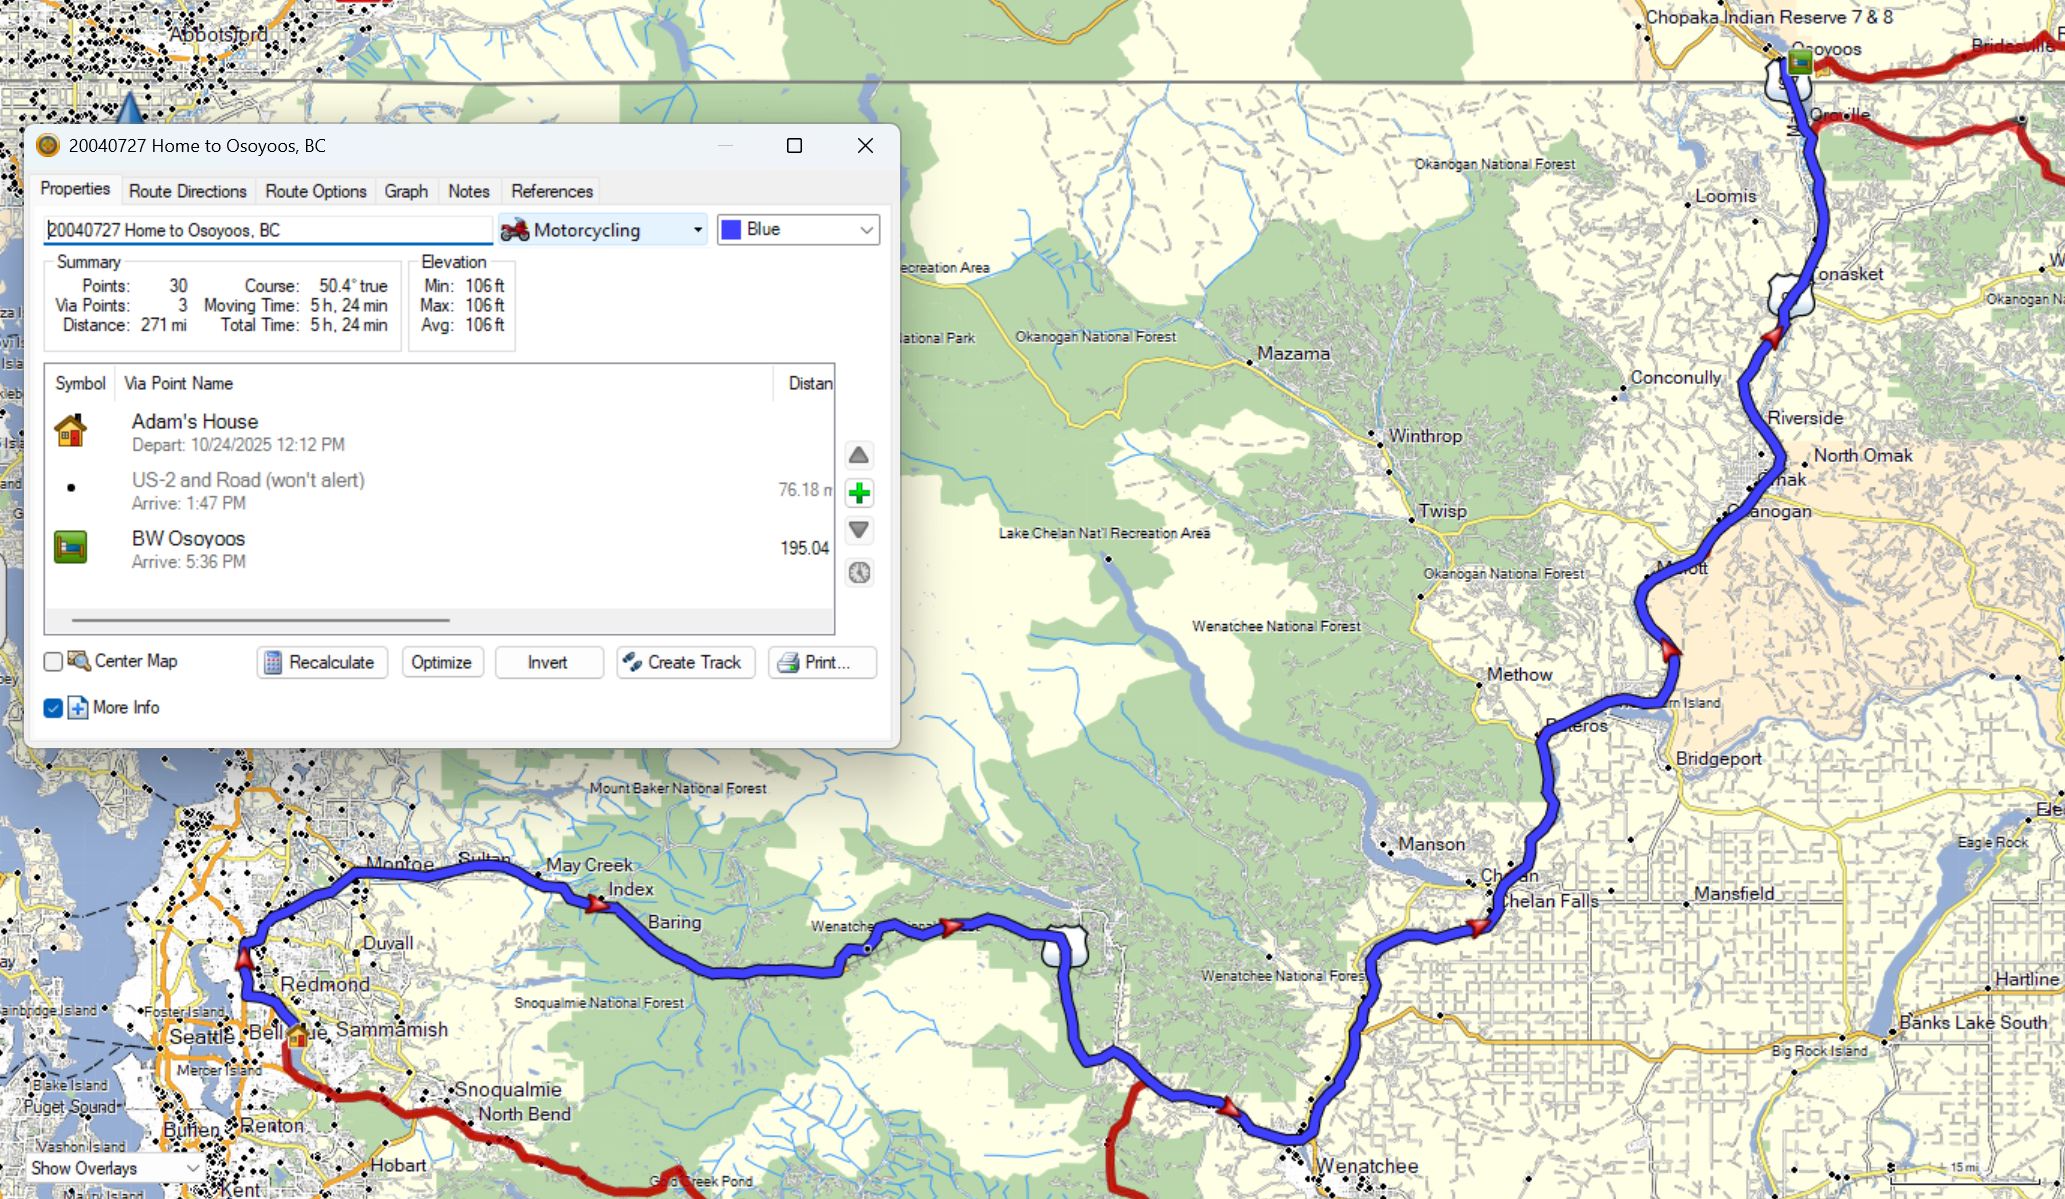The image size is (2065, 1199).
Task: Click the via point list horizontal scrollbar
Action: (x=260, y=620)
